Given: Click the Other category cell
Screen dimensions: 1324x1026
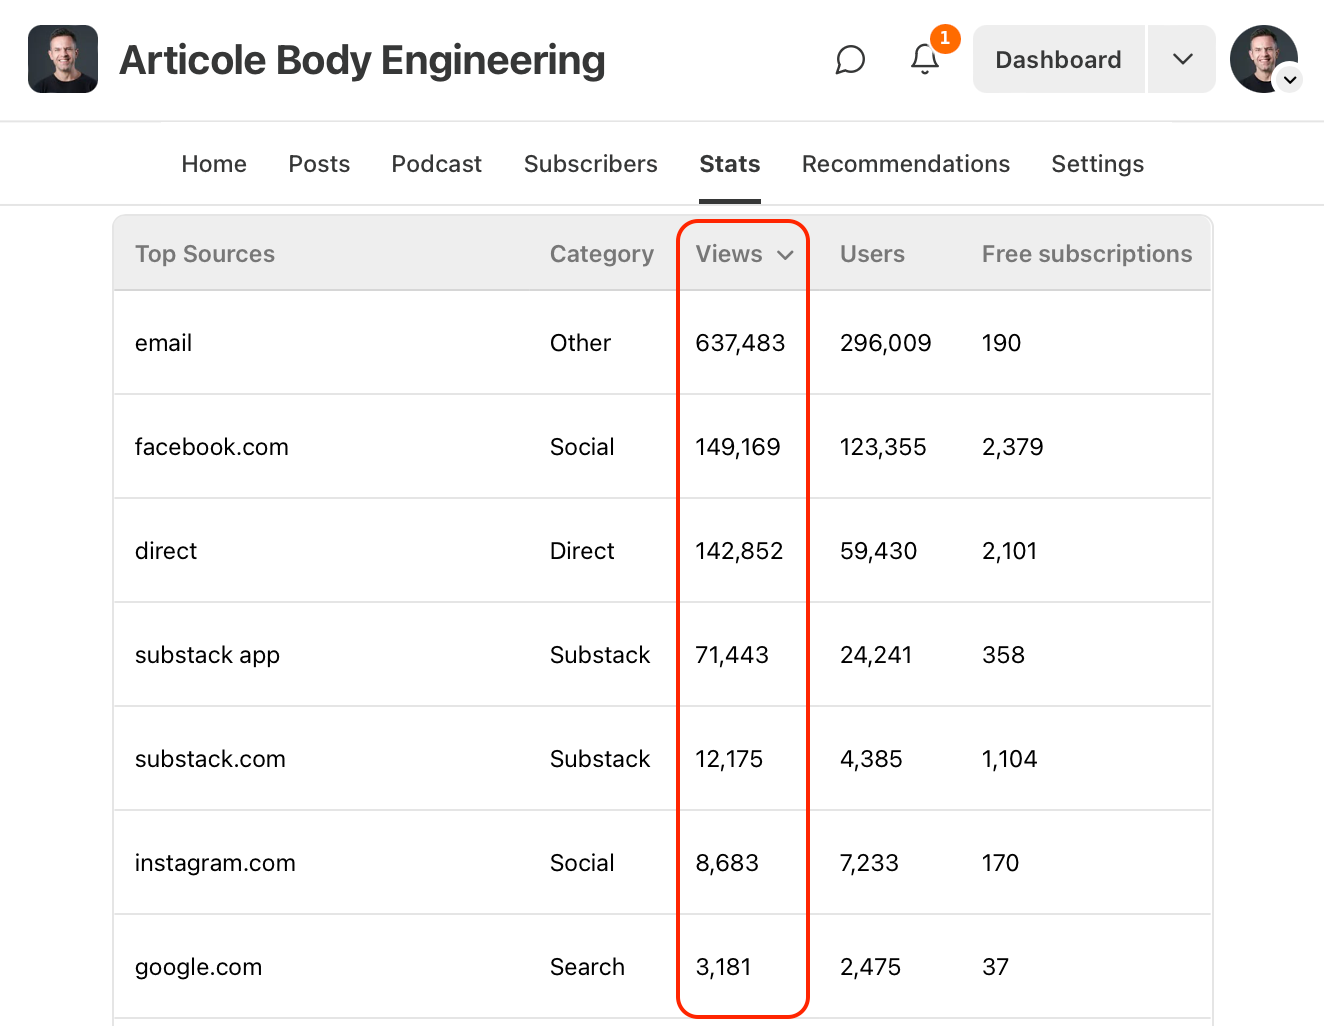Looking at the screenshot, I should tap(580, 343).
